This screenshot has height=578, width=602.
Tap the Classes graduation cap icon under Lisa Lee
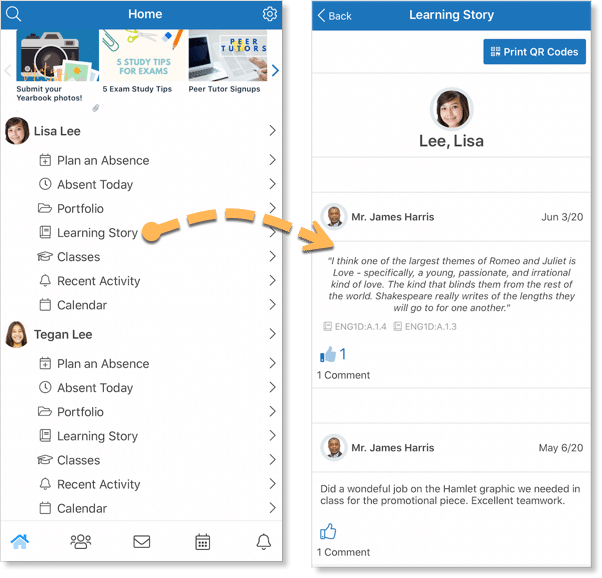click(45, 256)
